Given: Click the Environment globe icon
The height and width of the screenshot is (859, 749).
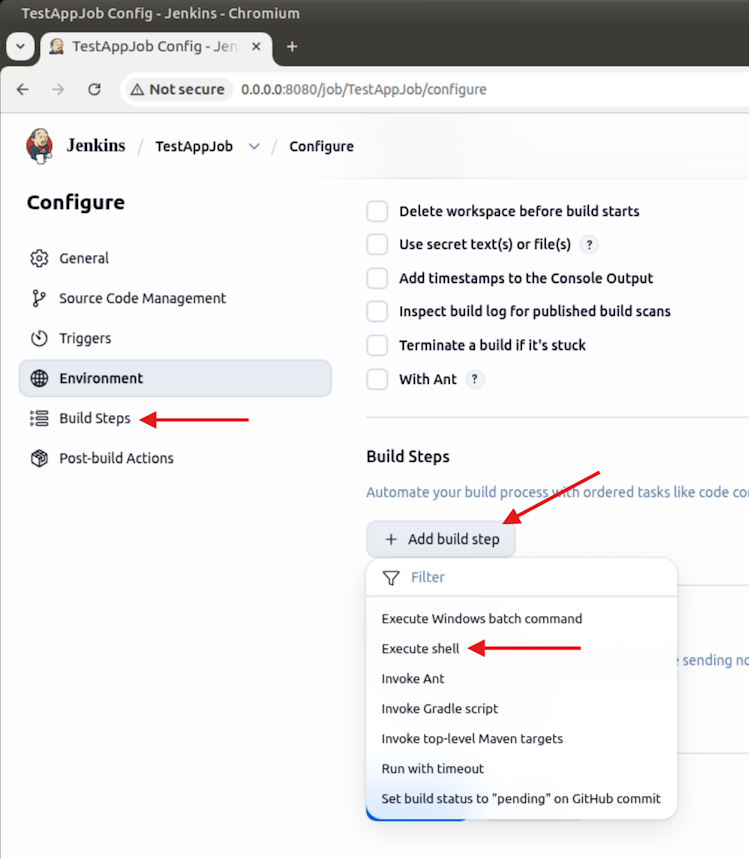Looking at the screenshot, I should click(x=39, y=378).
